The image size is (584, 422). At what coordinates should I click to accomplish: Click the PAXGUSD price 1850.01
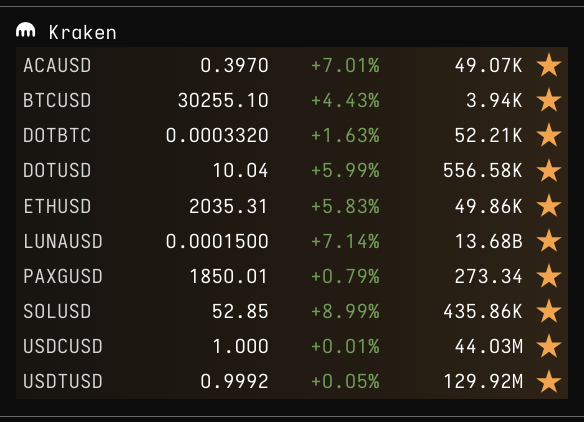click(229, 276)
